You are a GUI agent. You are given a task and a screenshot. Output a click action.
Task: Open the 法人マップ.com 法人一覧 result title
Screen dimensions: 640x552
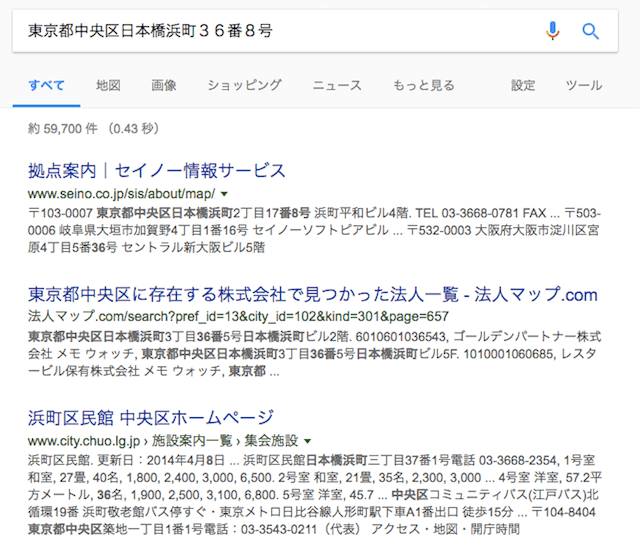pos(313,294)
